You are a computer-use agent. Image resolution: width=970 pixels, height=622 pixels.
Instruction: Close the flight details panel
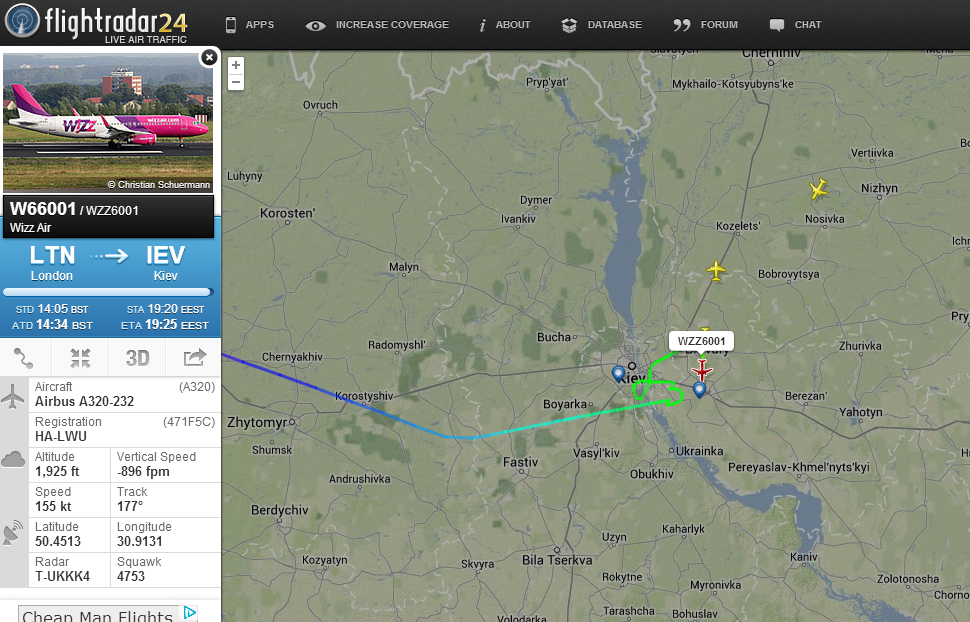(x=209, y=58)
